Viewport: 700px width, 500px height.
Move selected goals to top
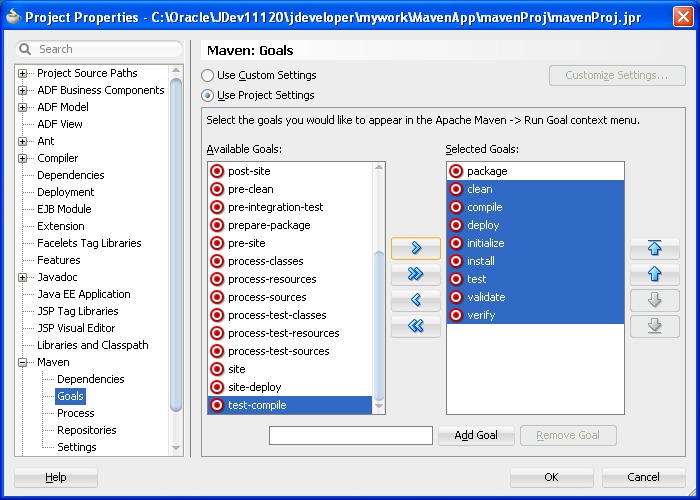(654, 248)
